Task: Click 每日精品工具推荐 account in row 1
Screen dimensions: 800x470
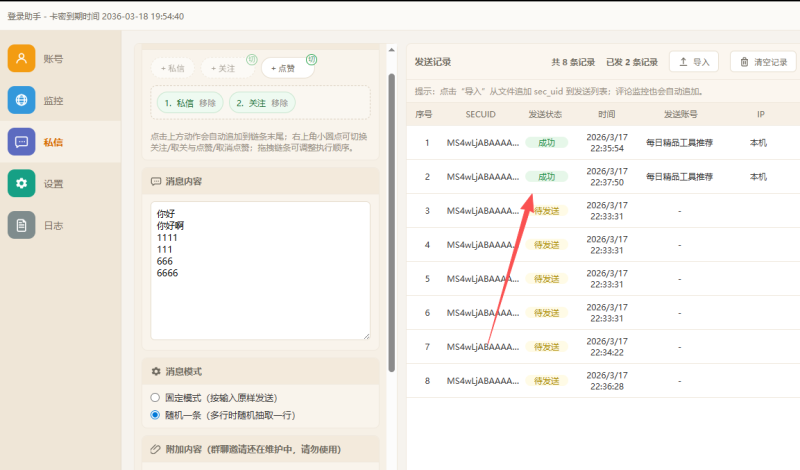Action: (679, 143)
